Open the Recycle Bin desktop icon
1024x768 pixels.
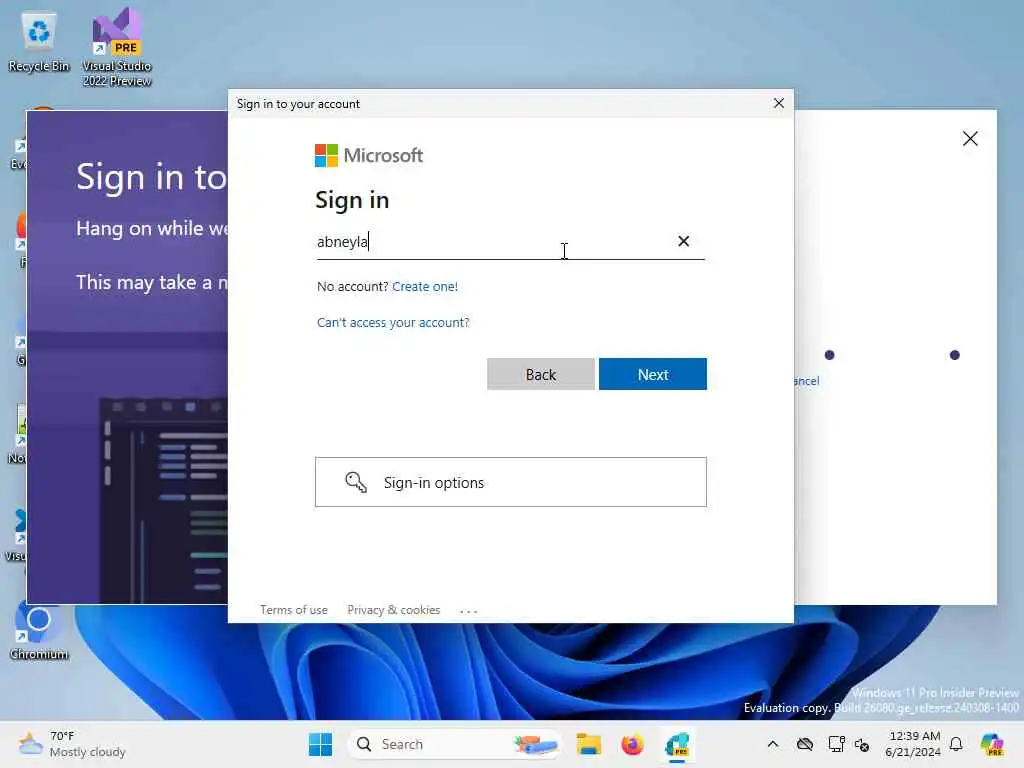pyautogui.click(x=39, y=42)
